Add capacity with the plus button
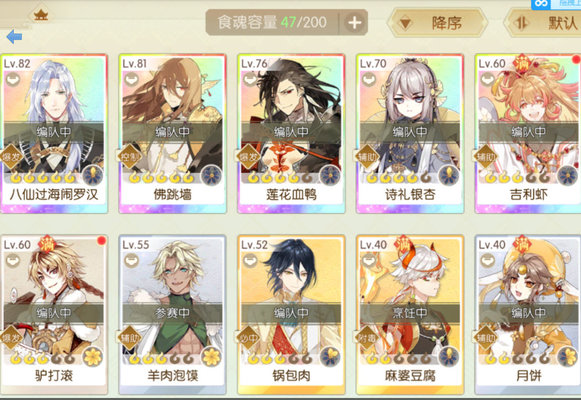This screenshot has height=400, width=581. click(354, 23)
